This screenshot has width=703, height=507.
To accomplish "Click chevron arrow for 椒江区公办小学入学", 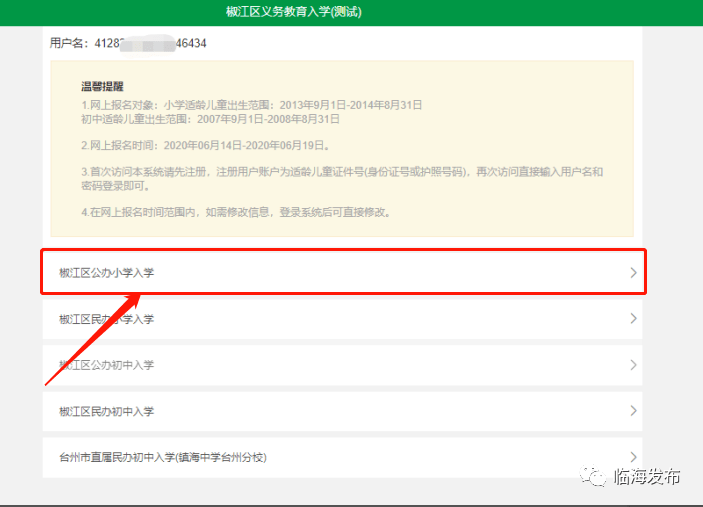I will [633, 273].
